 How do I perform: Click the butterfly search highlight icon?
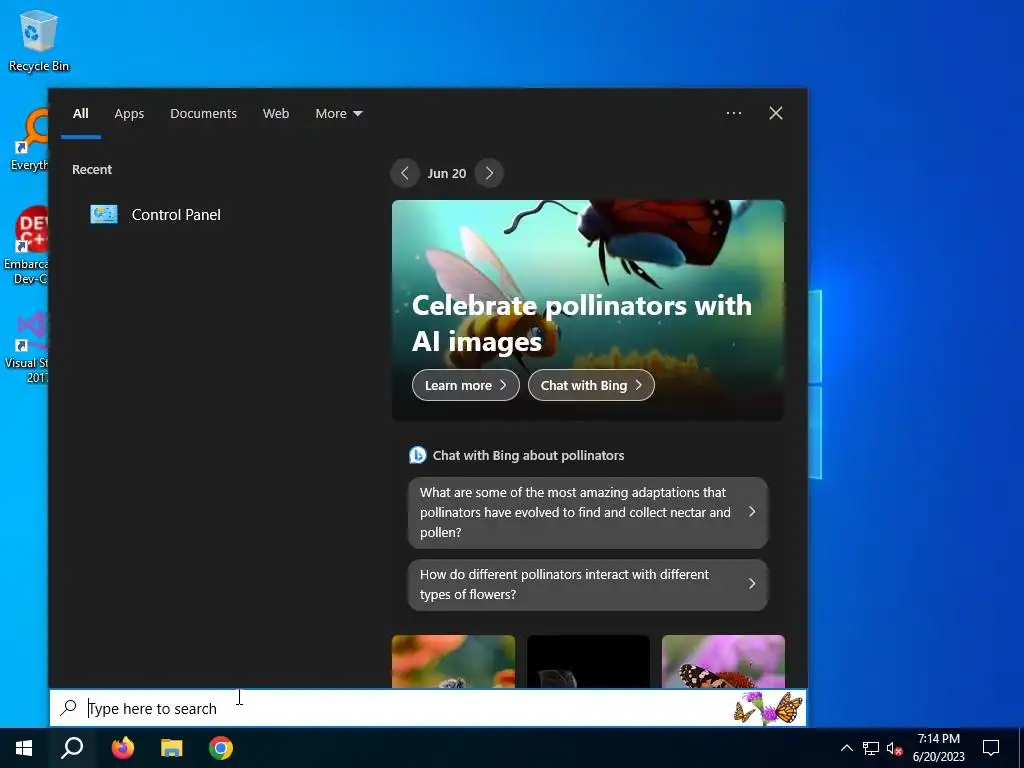[x=768, y=708]
